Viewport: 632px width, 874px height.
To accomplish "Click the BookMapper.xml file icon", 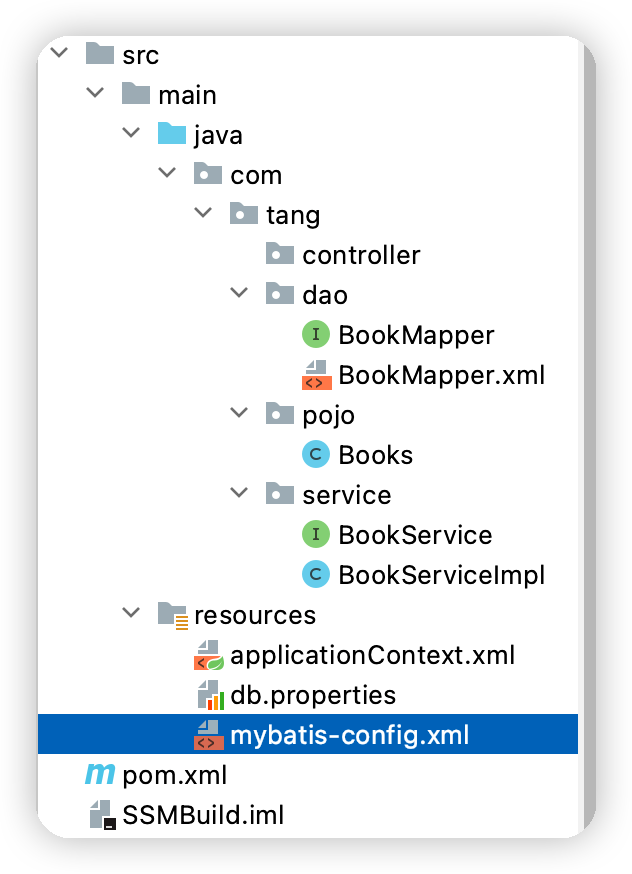I will point(316,375).
